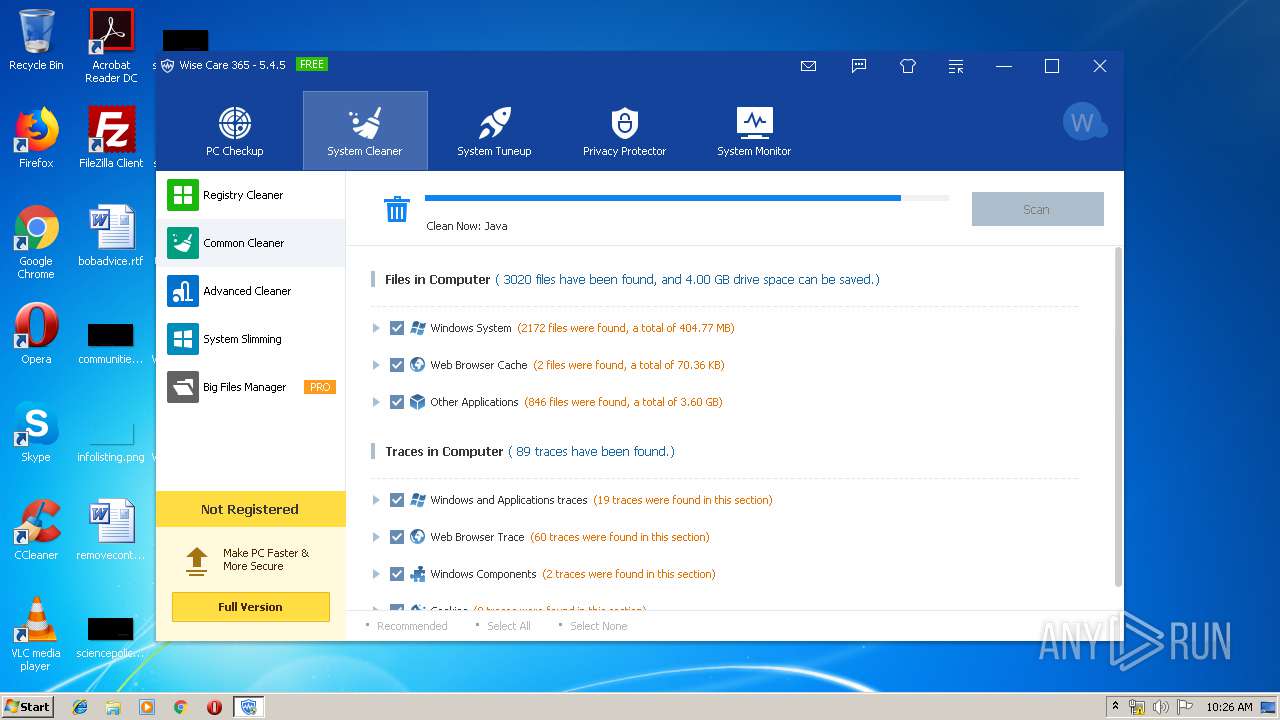
Task: Select Registry Cleaner in sidebar
Action: pyautogui.click(x=250, y=195)
